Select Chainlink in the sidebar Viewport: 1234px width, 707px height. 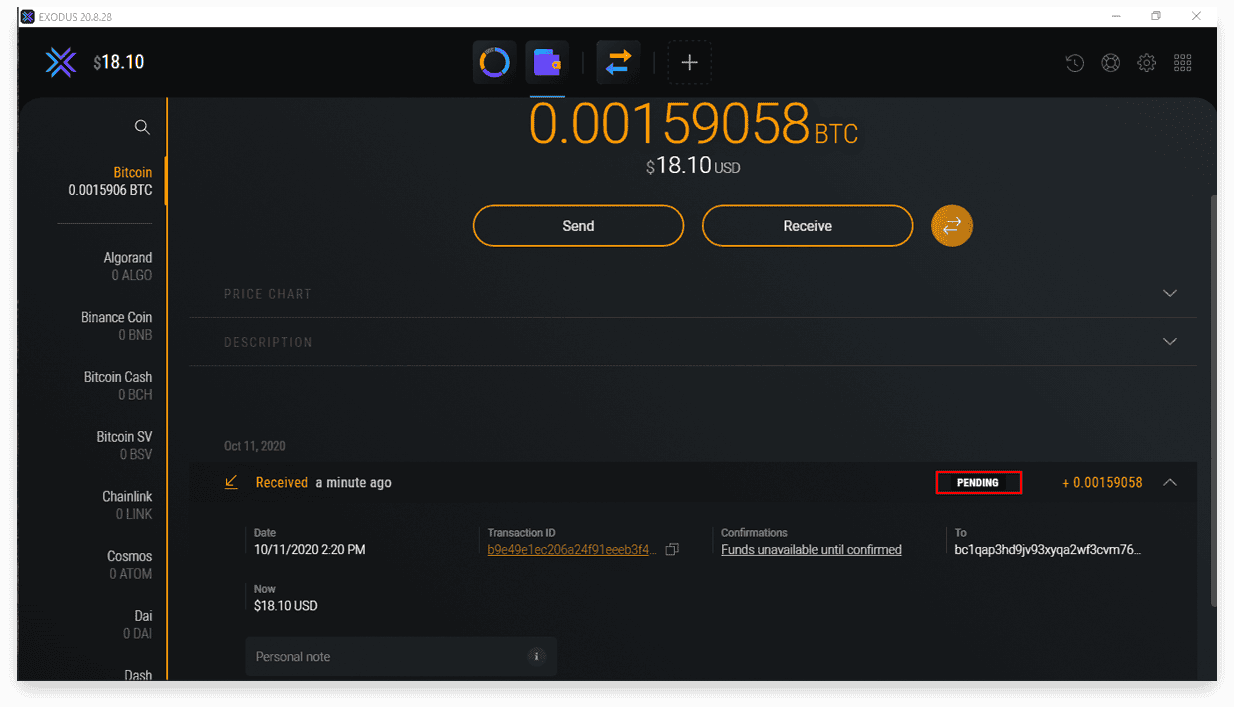coord(127,505)
